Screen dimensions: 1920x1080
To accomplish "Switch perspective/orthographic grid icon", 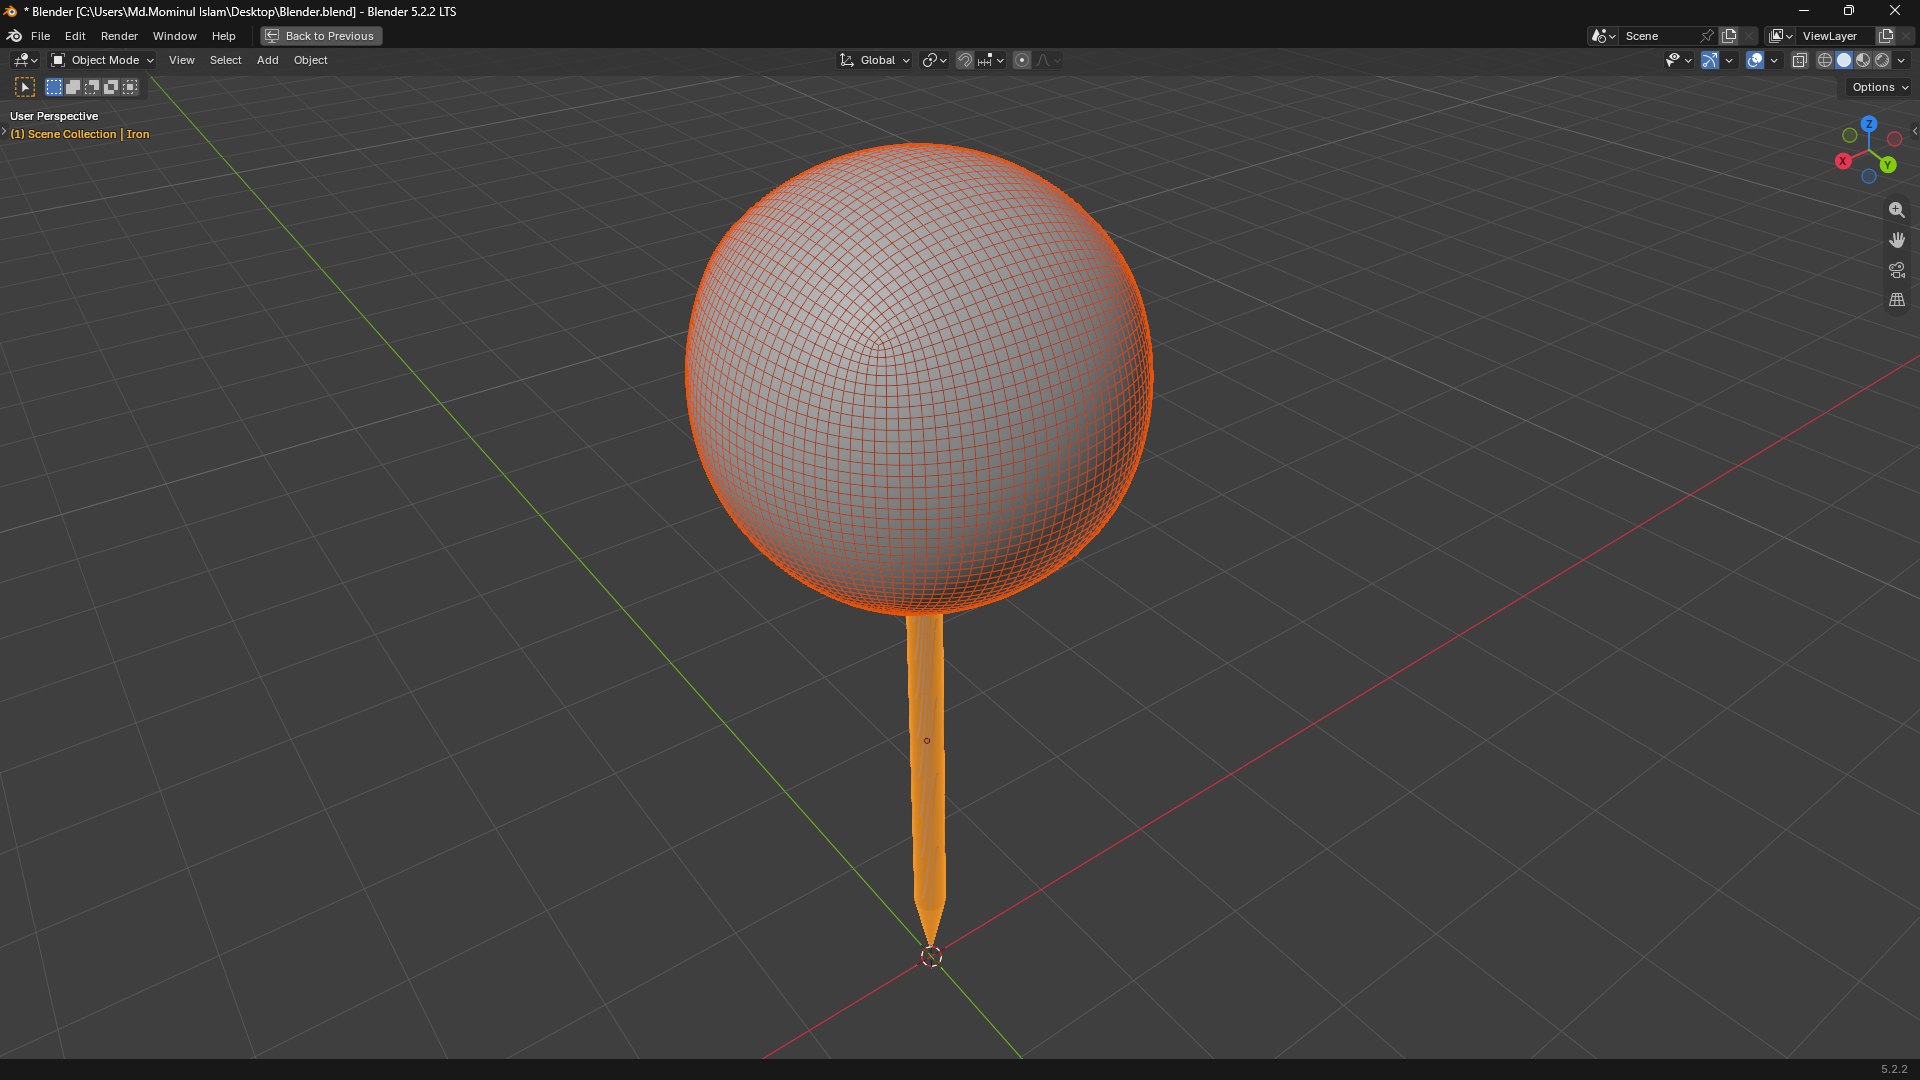I will (x=1896, y=300).
